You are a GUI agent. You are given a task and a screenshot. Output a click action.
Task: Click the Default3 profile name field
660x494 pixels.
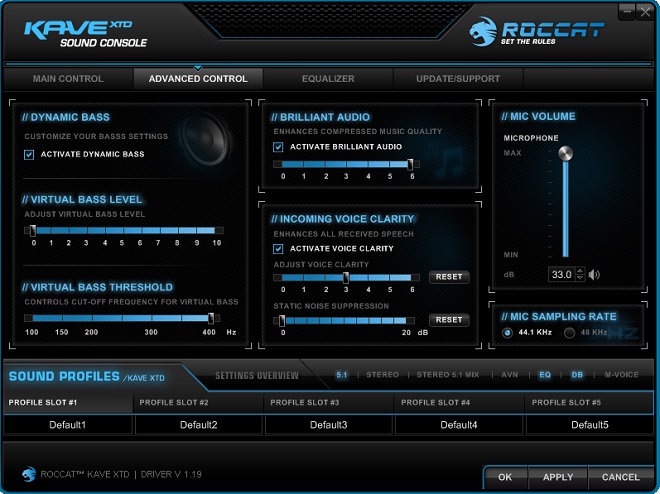click(329, 425)
